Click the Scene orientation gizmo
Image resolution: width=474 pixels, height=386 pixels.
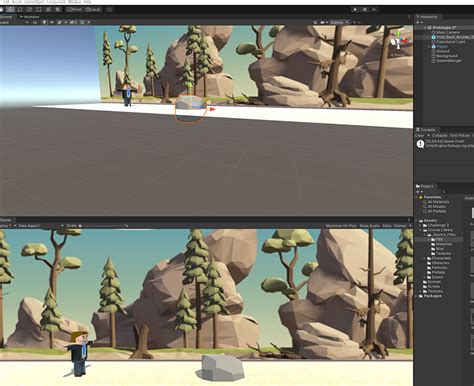398,41
